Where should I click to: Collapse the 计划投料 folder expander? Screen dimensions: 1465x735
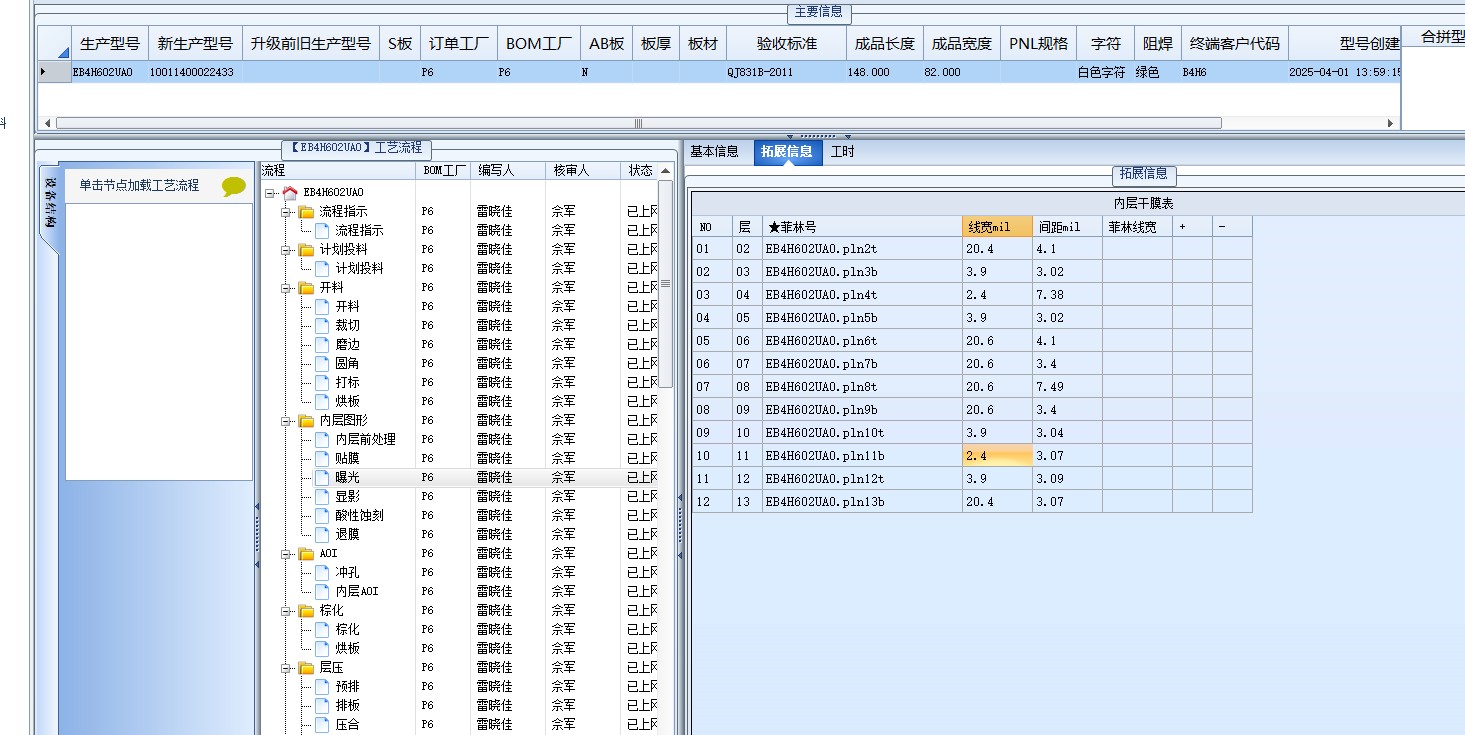coord(286,250)
